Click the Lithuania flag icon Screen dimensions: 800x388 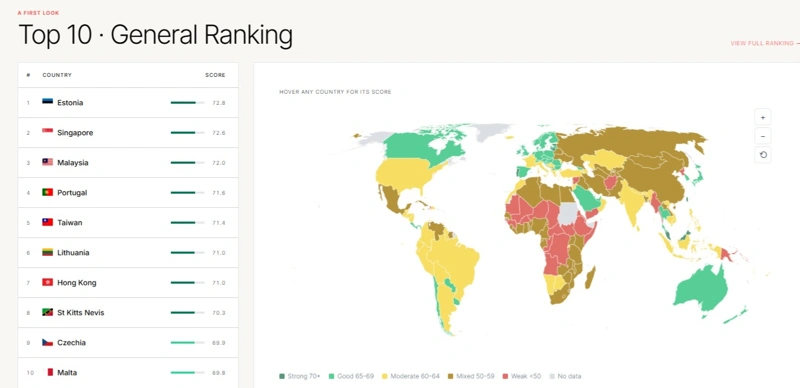(x=47, y=252)
